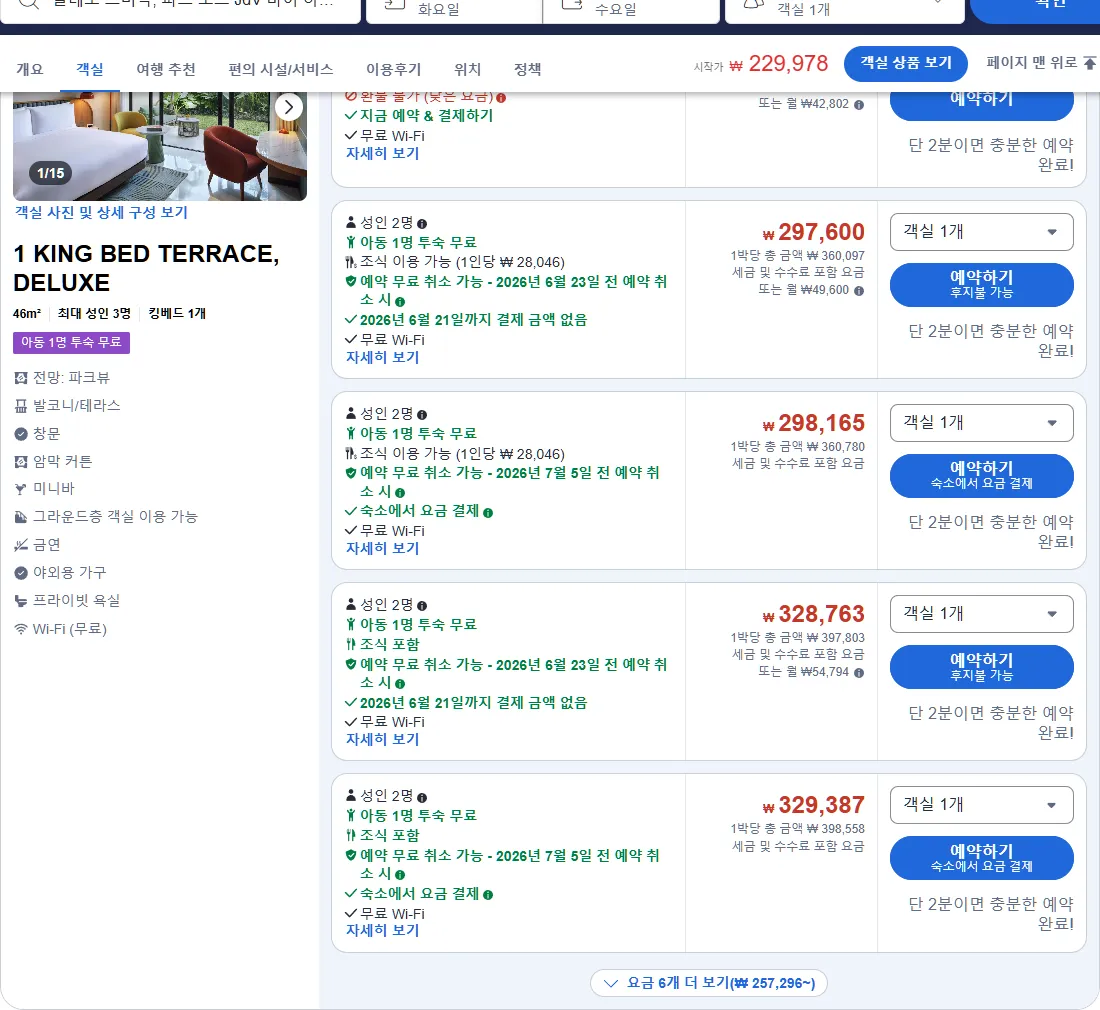Book the ₩328,763 rate with 예약하기
This screenshot has height=1010, width=1100.
pyautogui.click(x=981, y=667)
